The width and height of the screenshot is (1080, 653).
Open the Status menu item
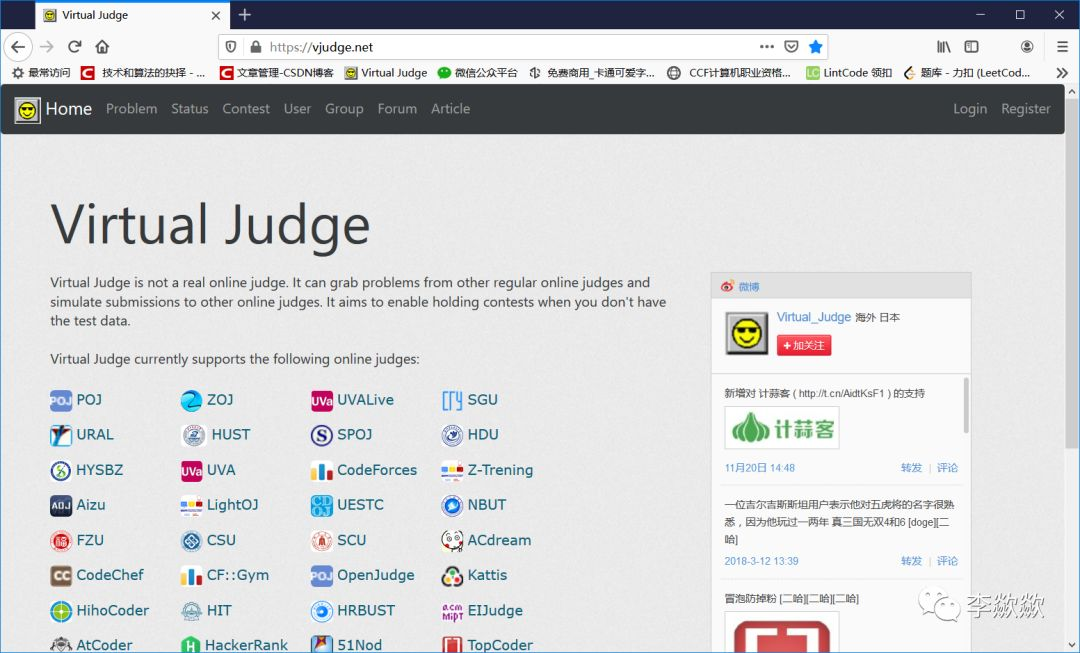point(189,109)
